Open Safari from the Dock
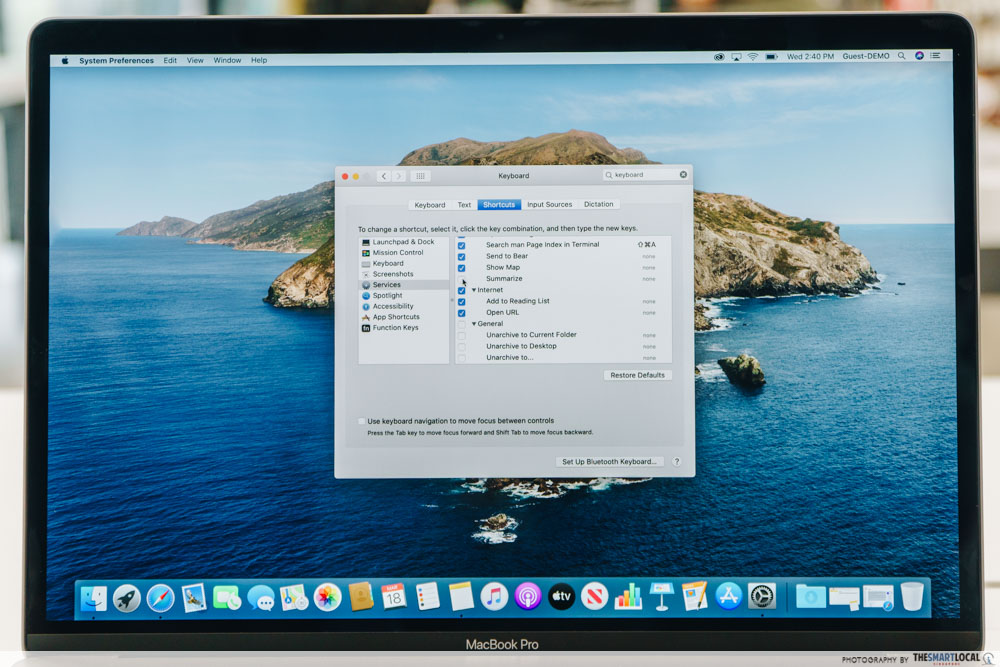 click(x=160, y=597)
